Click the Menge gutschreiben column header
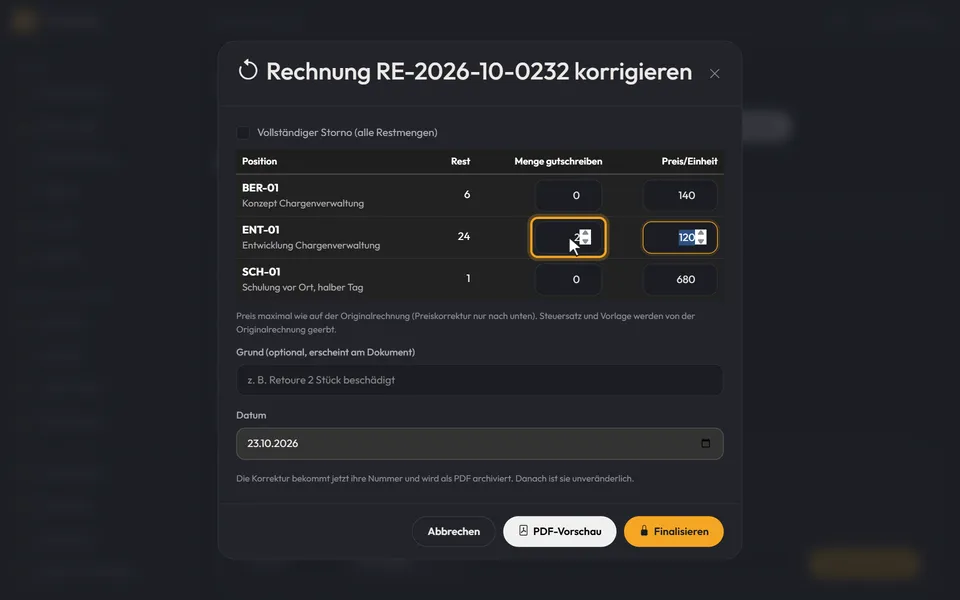 (558, 162)
